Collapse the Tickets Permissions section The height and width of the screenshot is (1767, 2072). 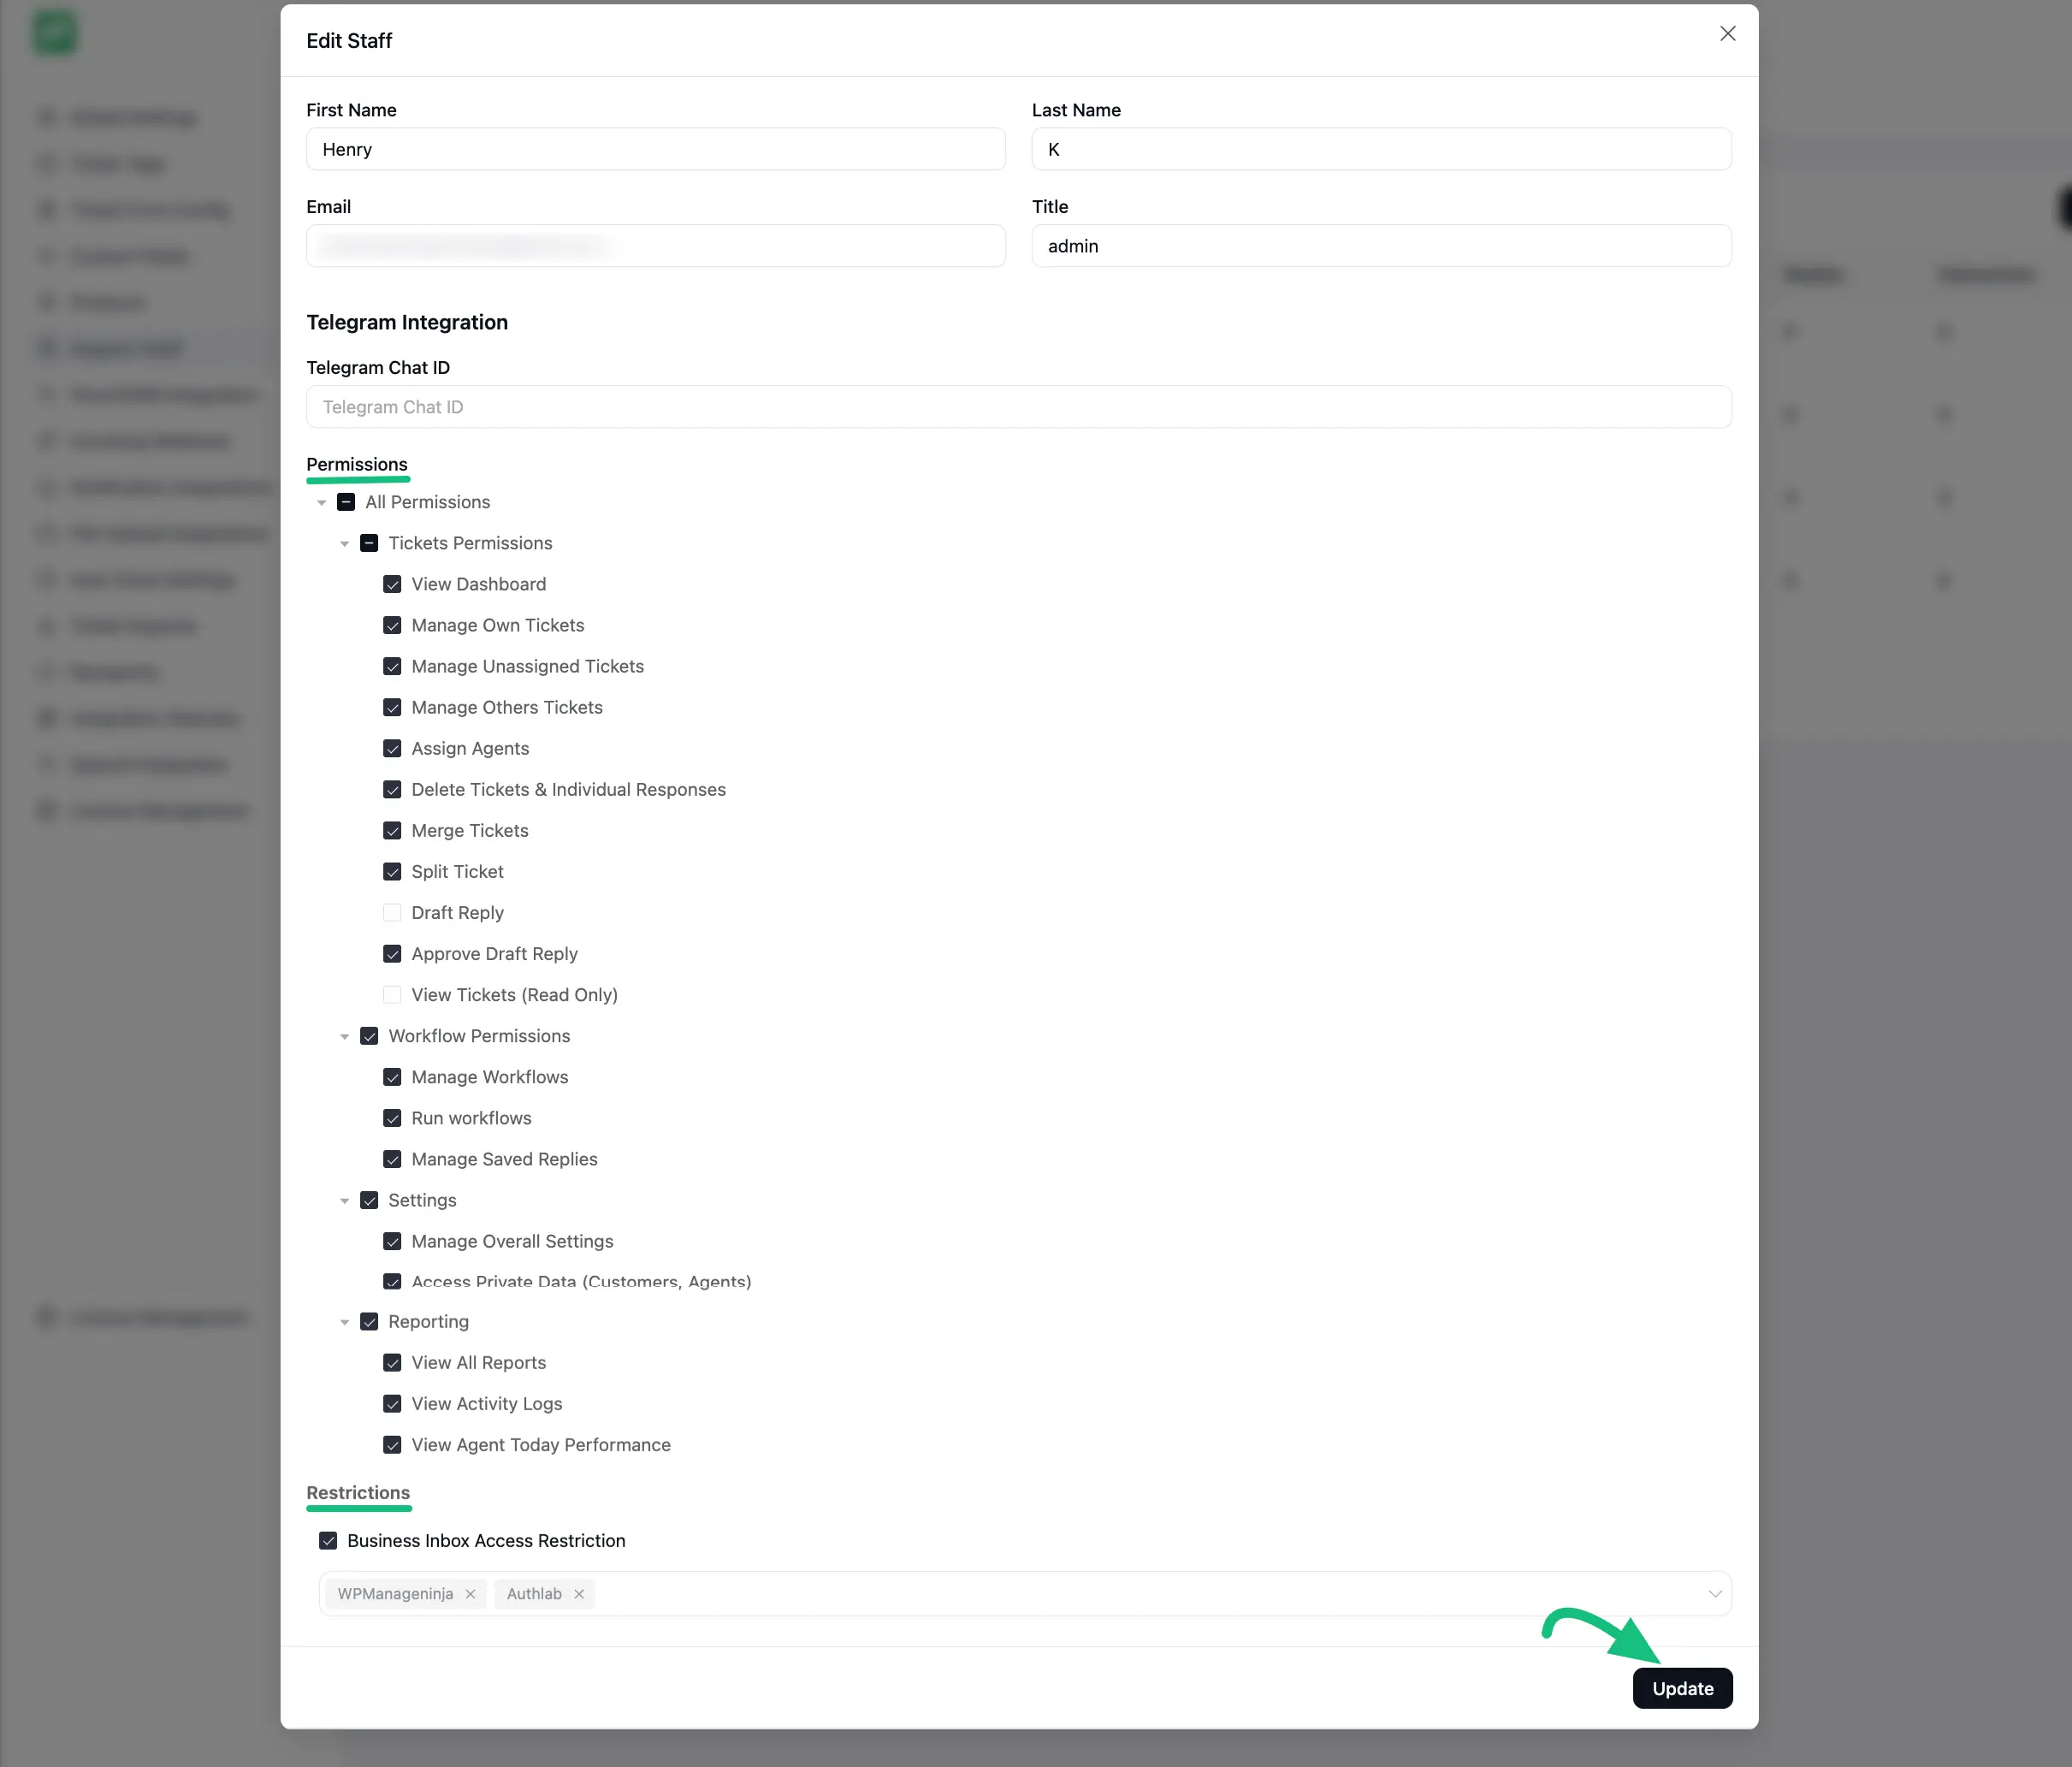coord(345,543)
